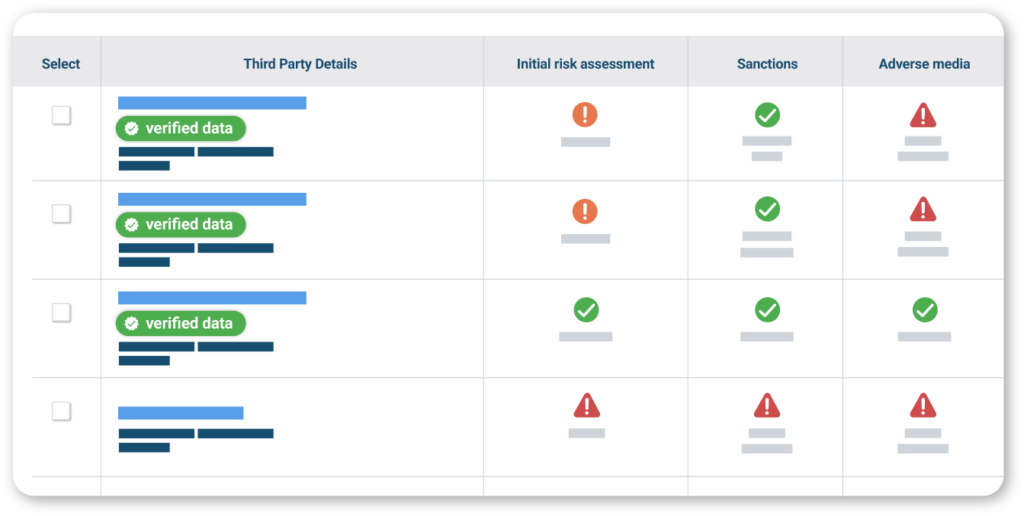Sort by Initial risk assessment column header
The width and height of the screenshot is (1024, 516).
(585, 64)
